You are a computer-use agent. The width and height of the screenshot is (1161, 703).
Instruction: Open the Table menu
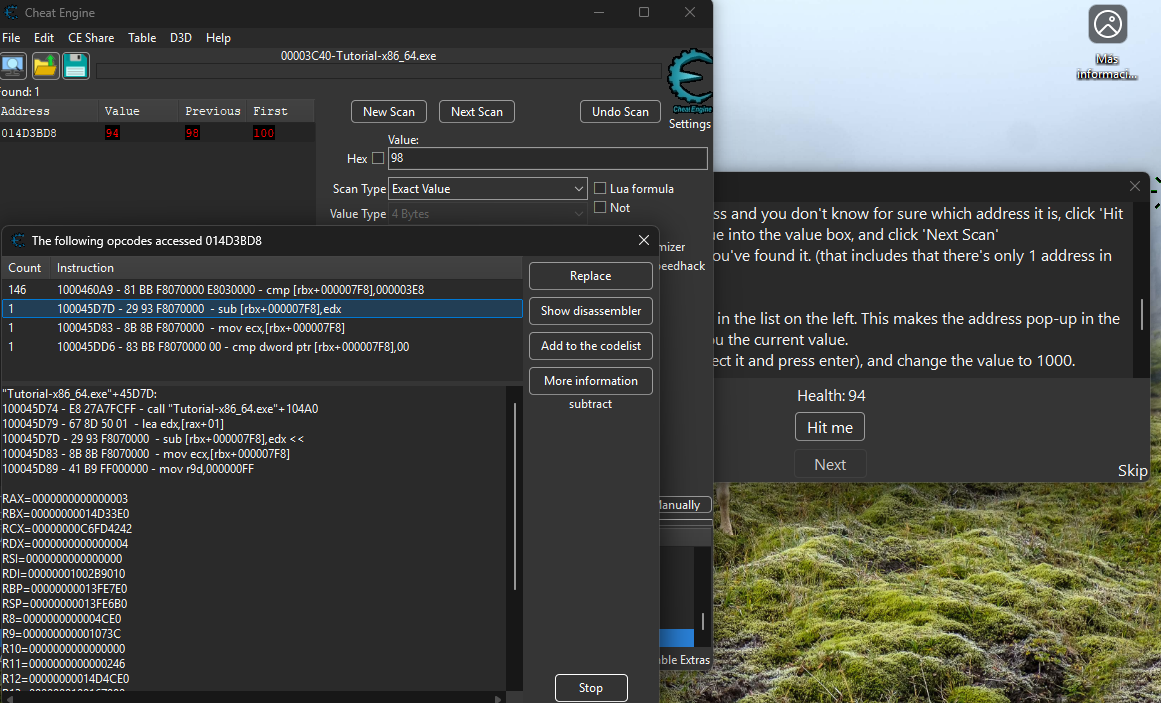click(x=142, y=38)
